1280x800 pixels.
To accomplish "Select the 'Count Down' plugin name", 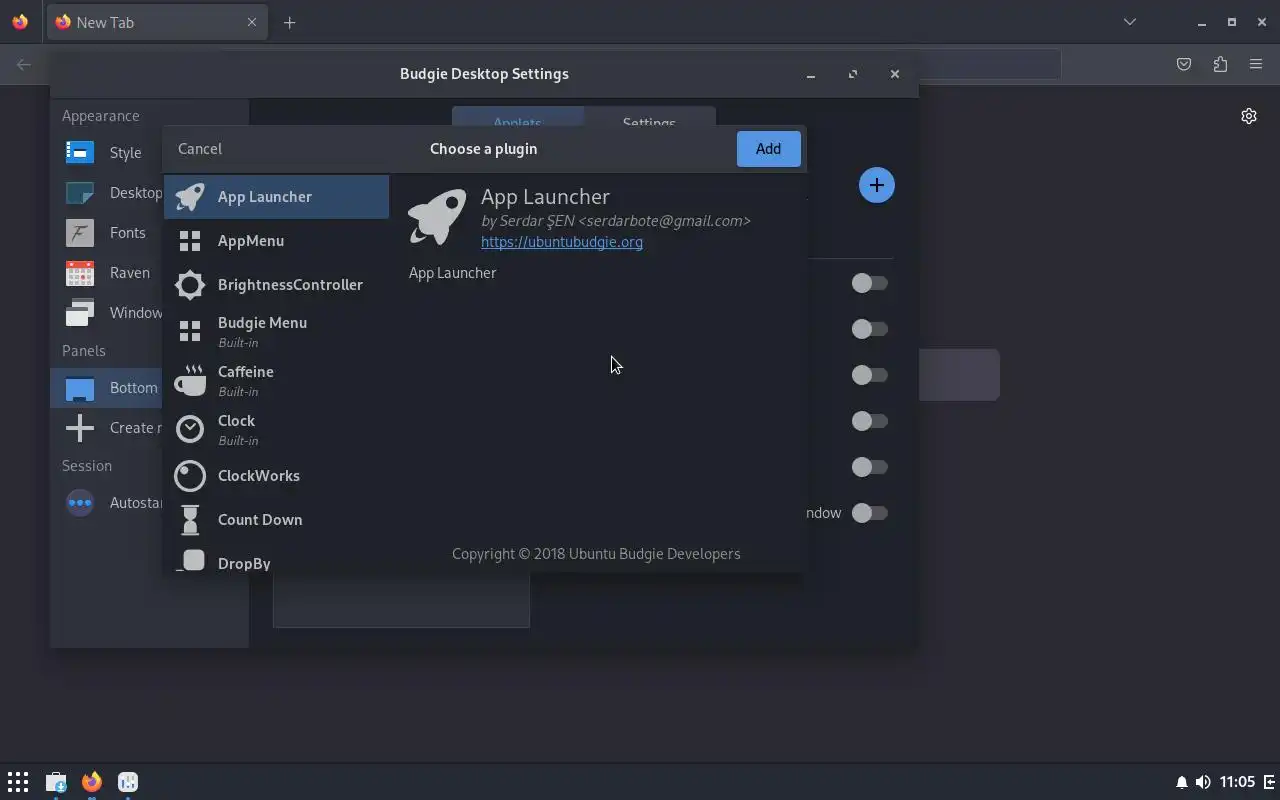I will [x=260, y=520].
